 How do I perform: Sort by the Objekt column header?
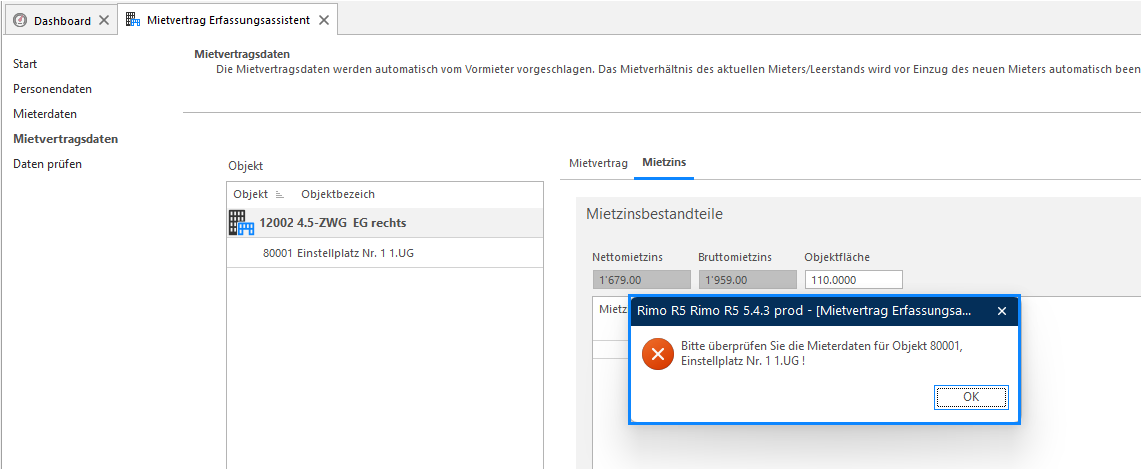tap(250, 194)
